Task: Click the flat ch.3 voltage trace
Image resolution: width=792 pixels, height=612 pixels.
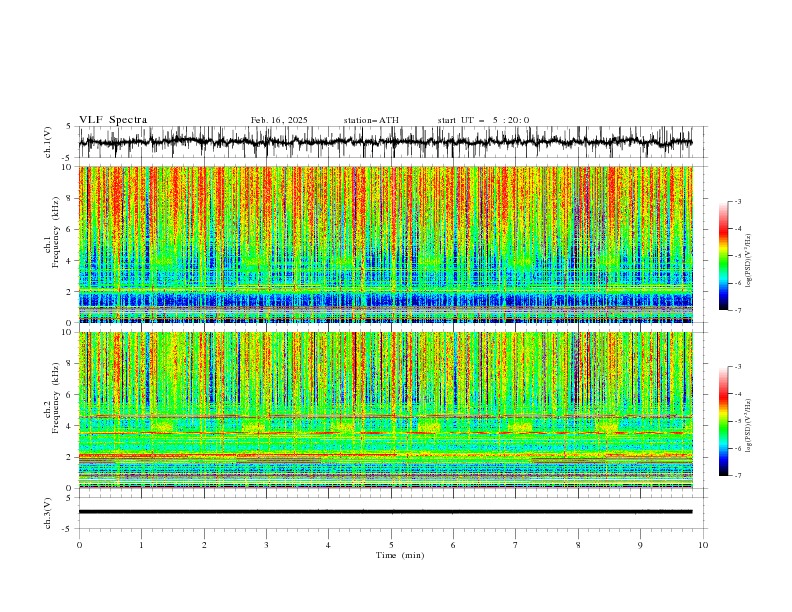Action: tap(385, 512)
